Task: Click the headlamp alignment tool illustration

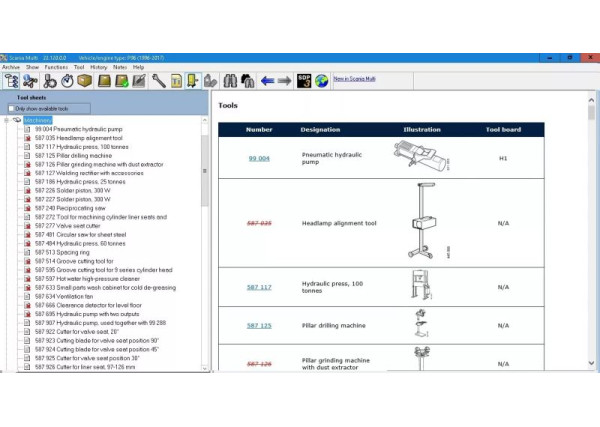Action: coord(420,222)
